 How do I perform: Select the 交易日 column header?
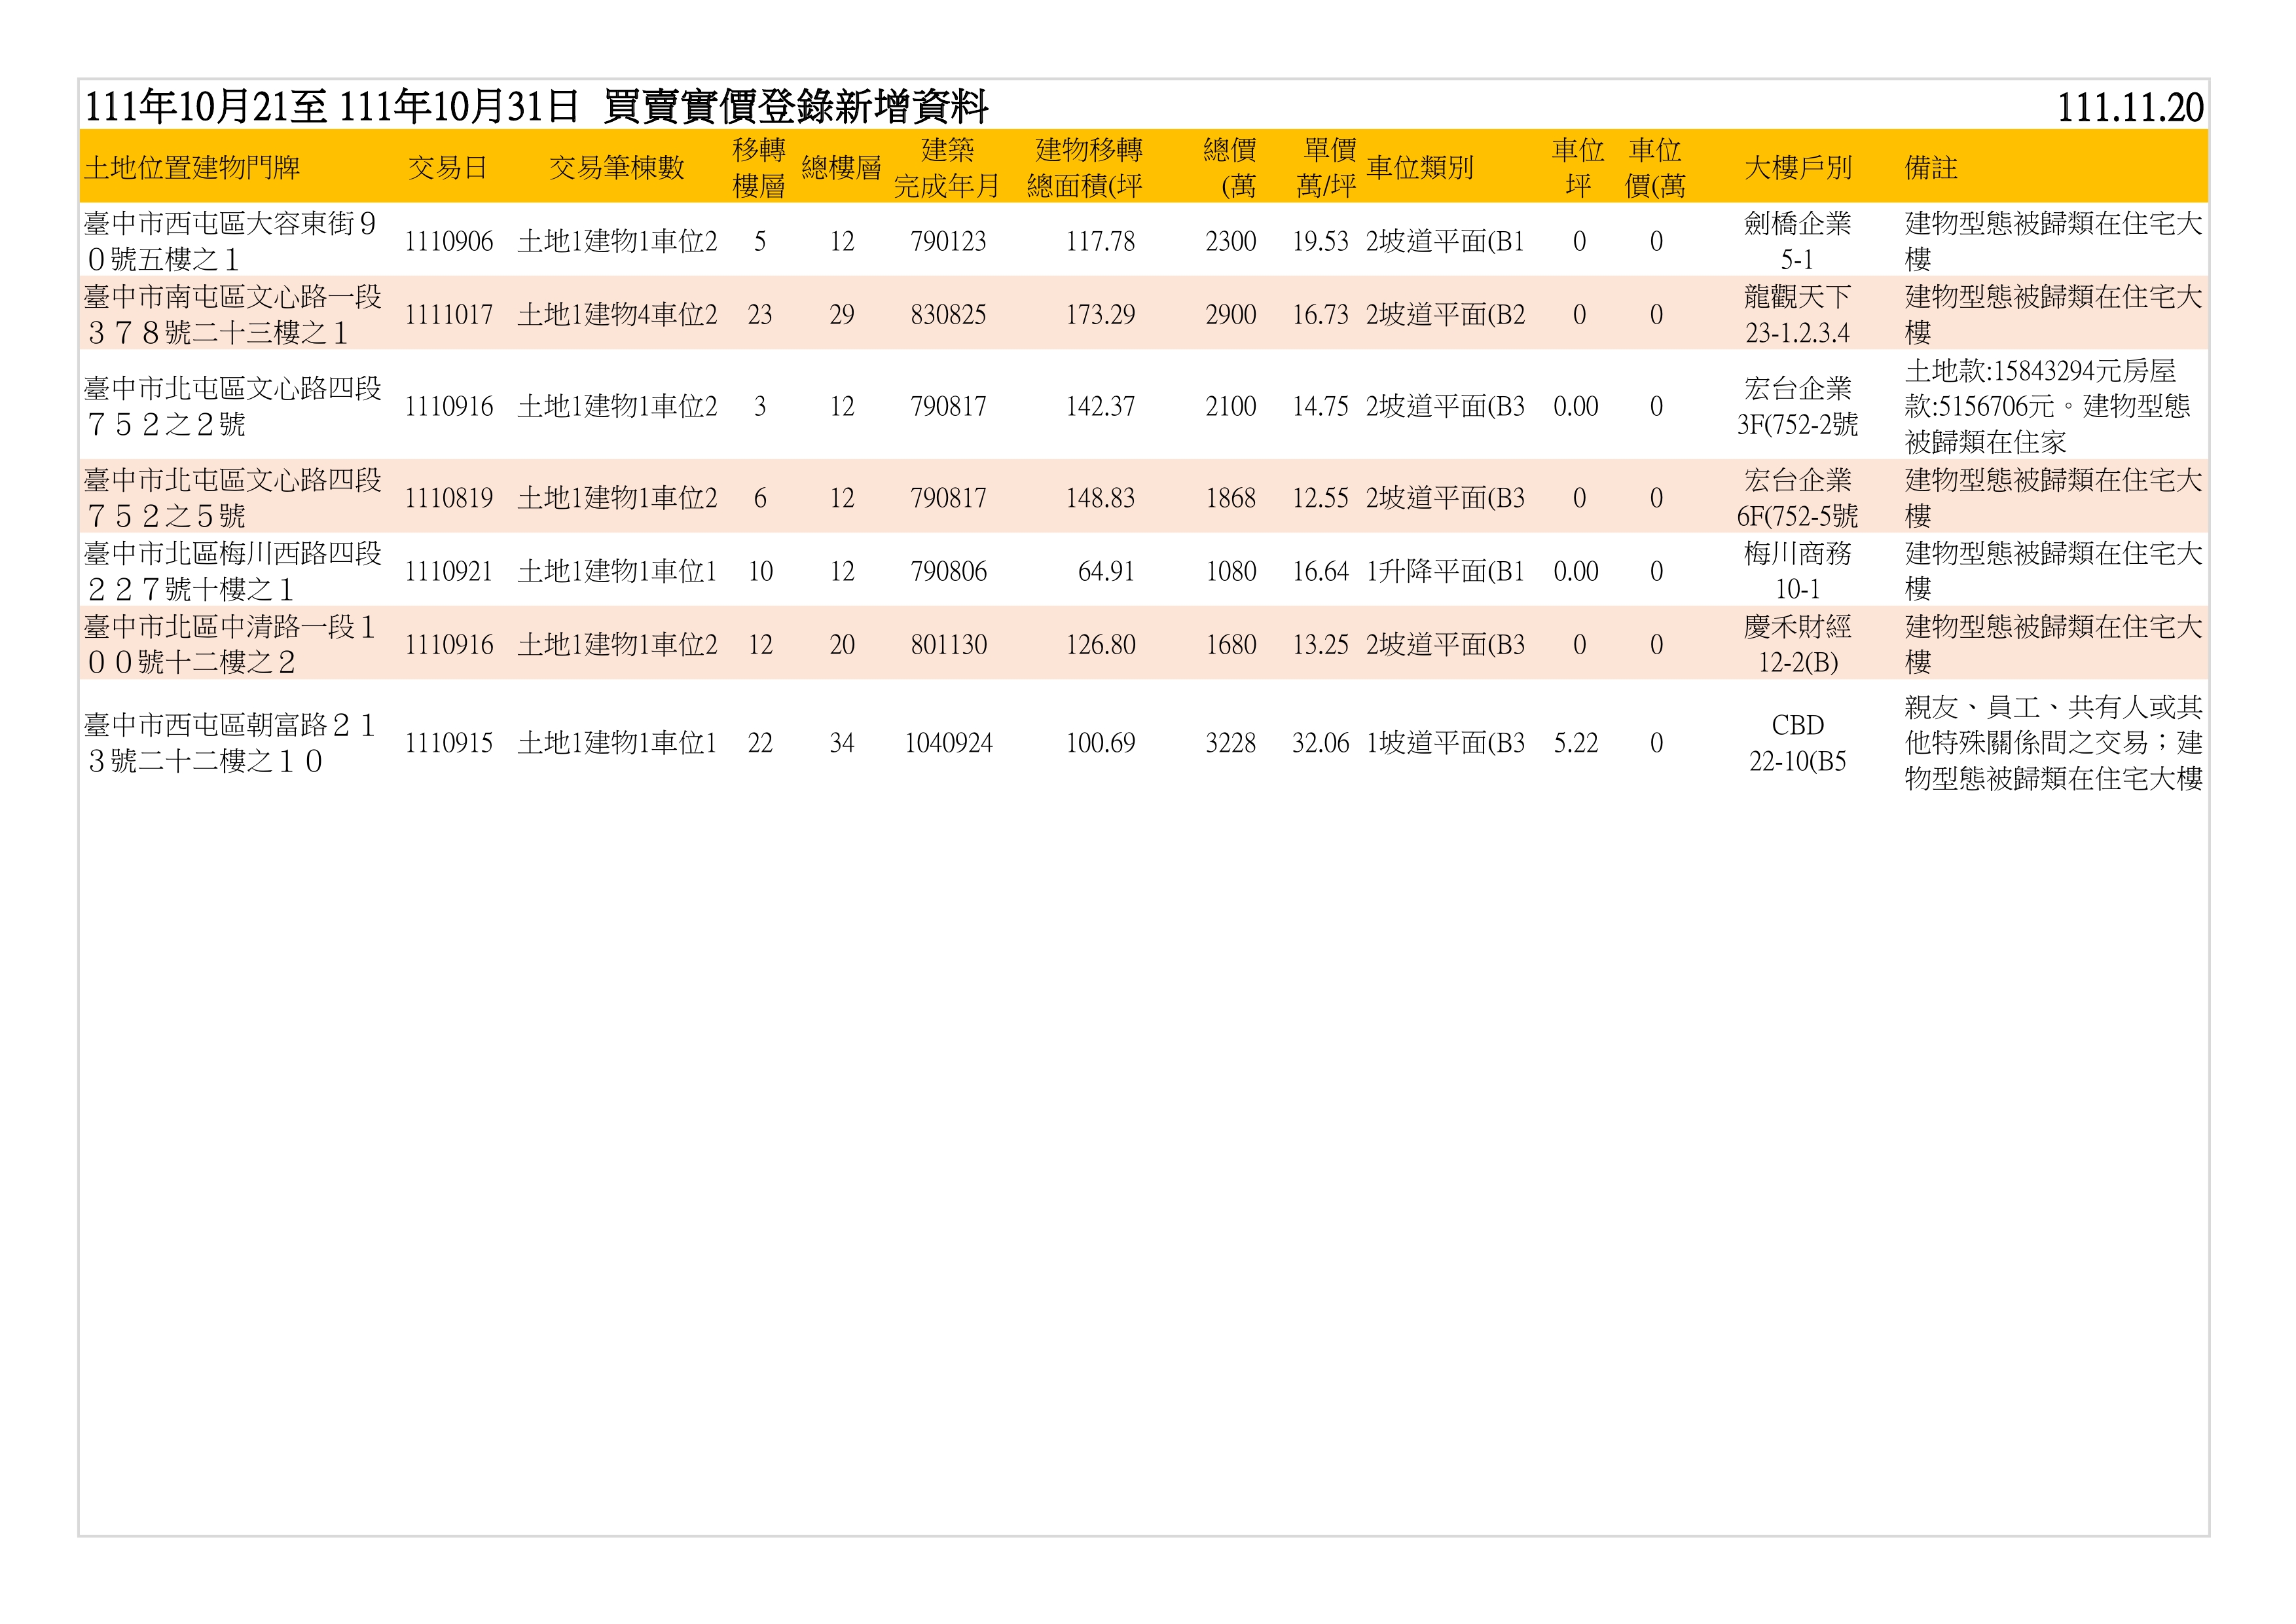pyautogui.click(x=448, y=167)
